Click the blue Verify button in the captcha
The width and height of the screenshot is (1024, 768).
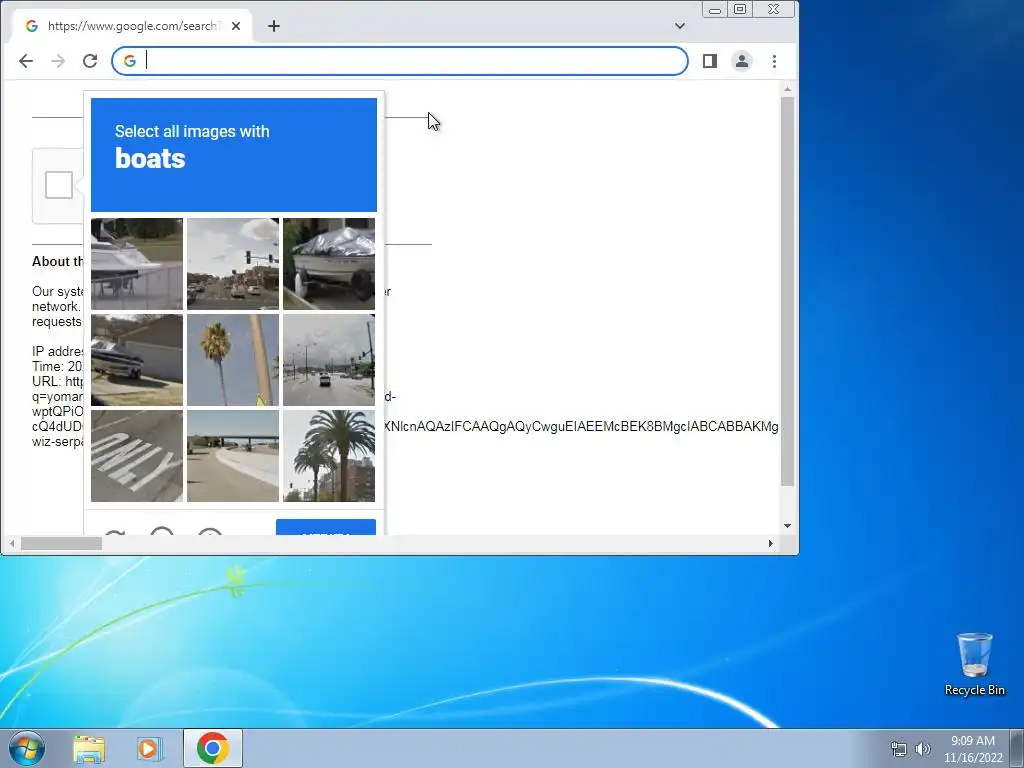click(326, 527)
